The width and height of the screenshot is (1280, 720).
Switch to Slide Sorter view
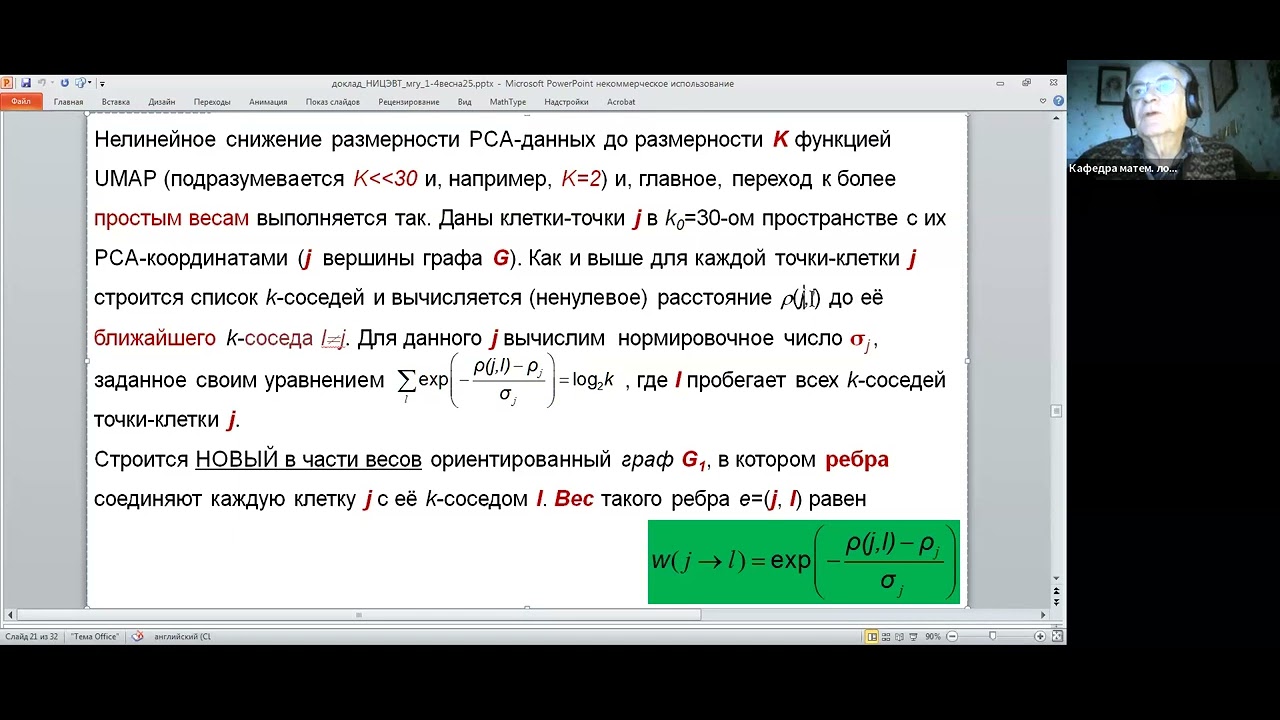pyautogui.click(x=887, y=636)
